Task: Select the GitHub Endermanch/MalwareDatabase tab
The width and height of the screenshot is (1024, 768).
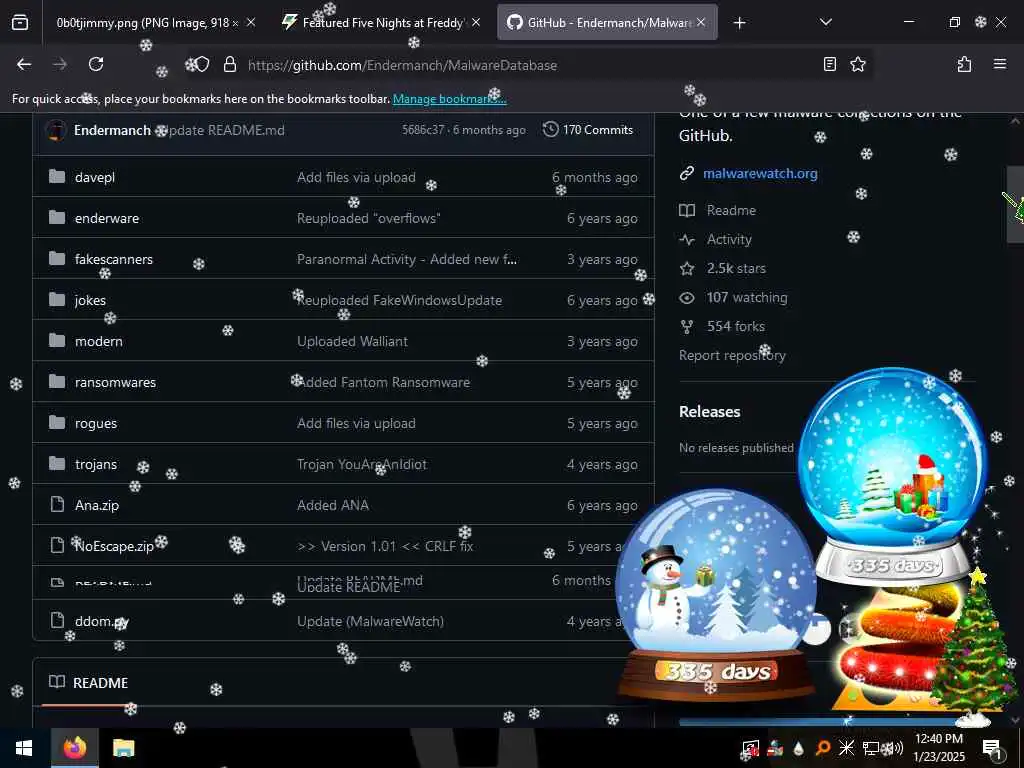Action: click(607, 23)
